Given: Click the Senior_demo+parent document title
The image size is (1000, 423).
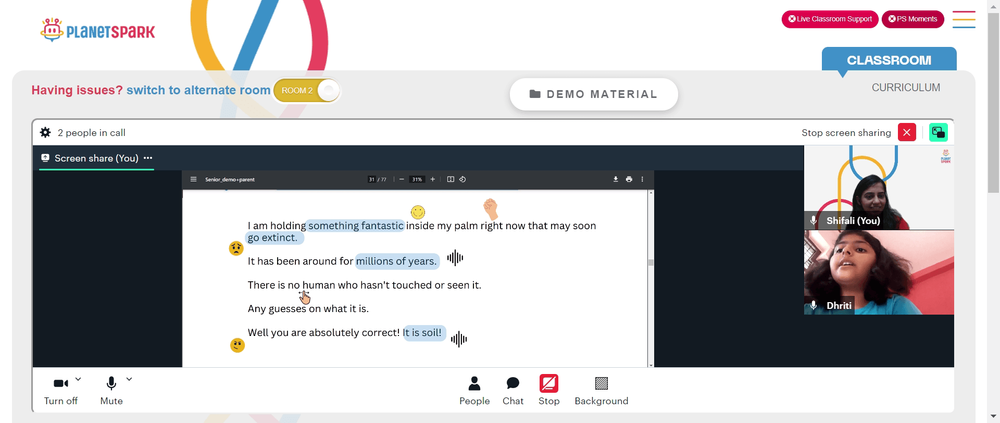Looking at the screenshot, I should 230,179.
